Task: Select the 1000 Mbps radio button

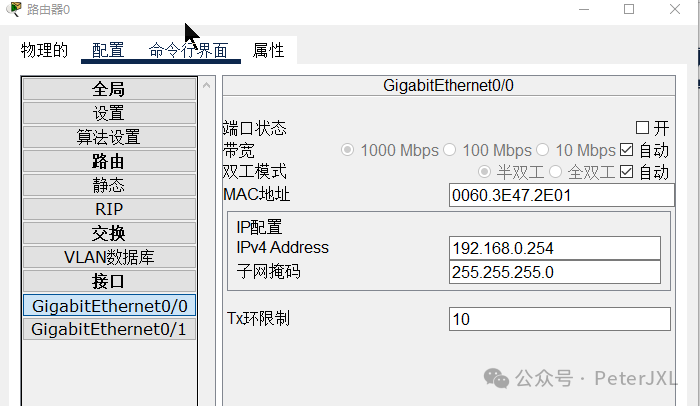Action: pos(348,150)
